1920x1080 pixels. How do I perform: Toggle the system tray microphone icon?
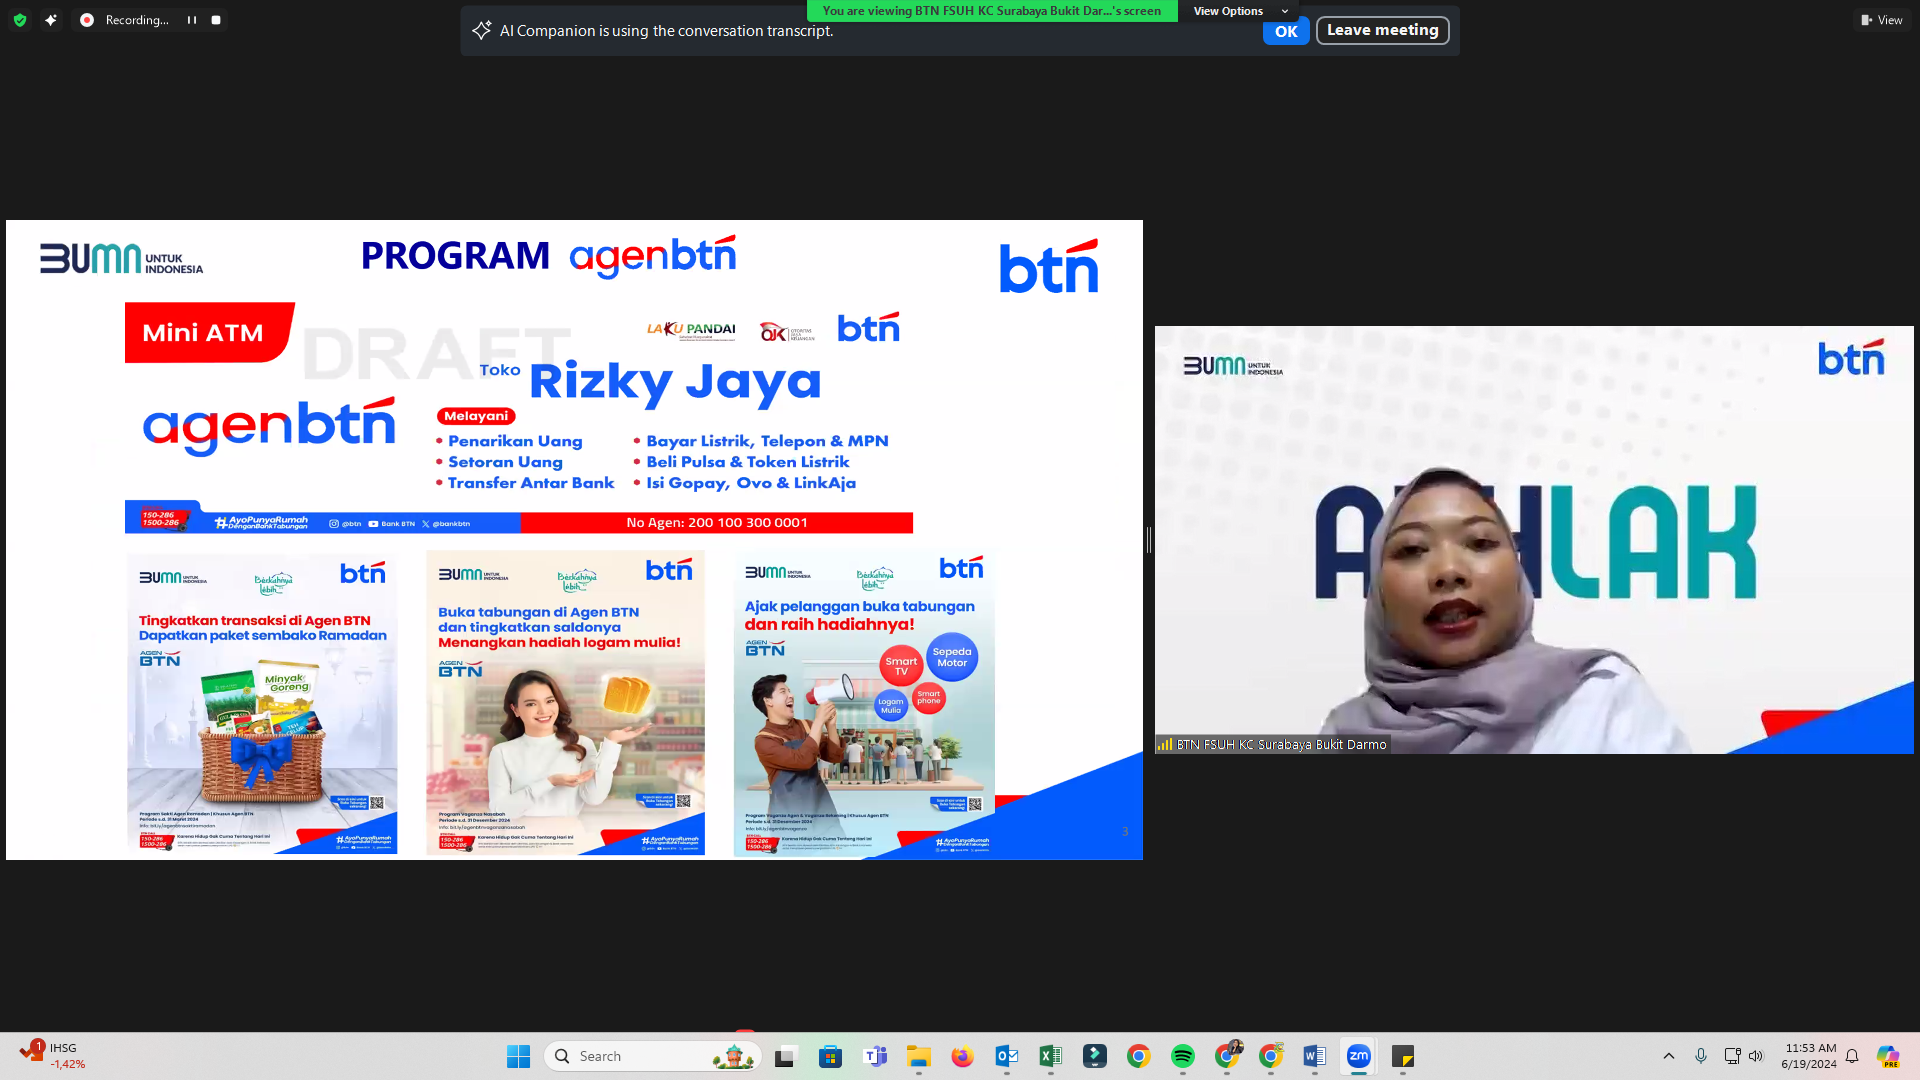pos(1700,1056)
